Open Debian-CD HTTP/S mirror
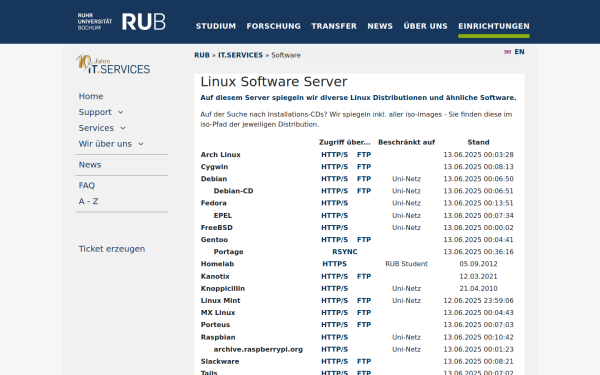The width and height of the screenshot is (600, 375). [x=334, y=191]
